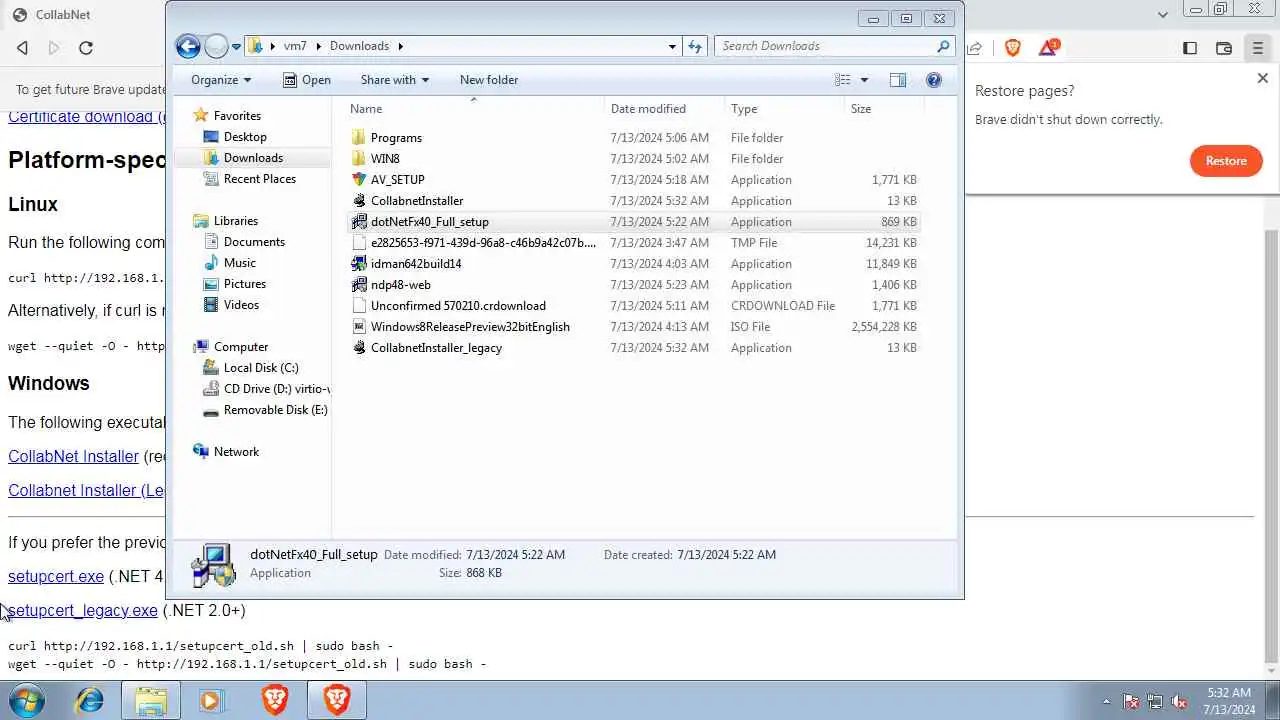Click the CollabNet Installer link in browser
The height and width of the screenshot is (720, 1280).
point(73,456)
